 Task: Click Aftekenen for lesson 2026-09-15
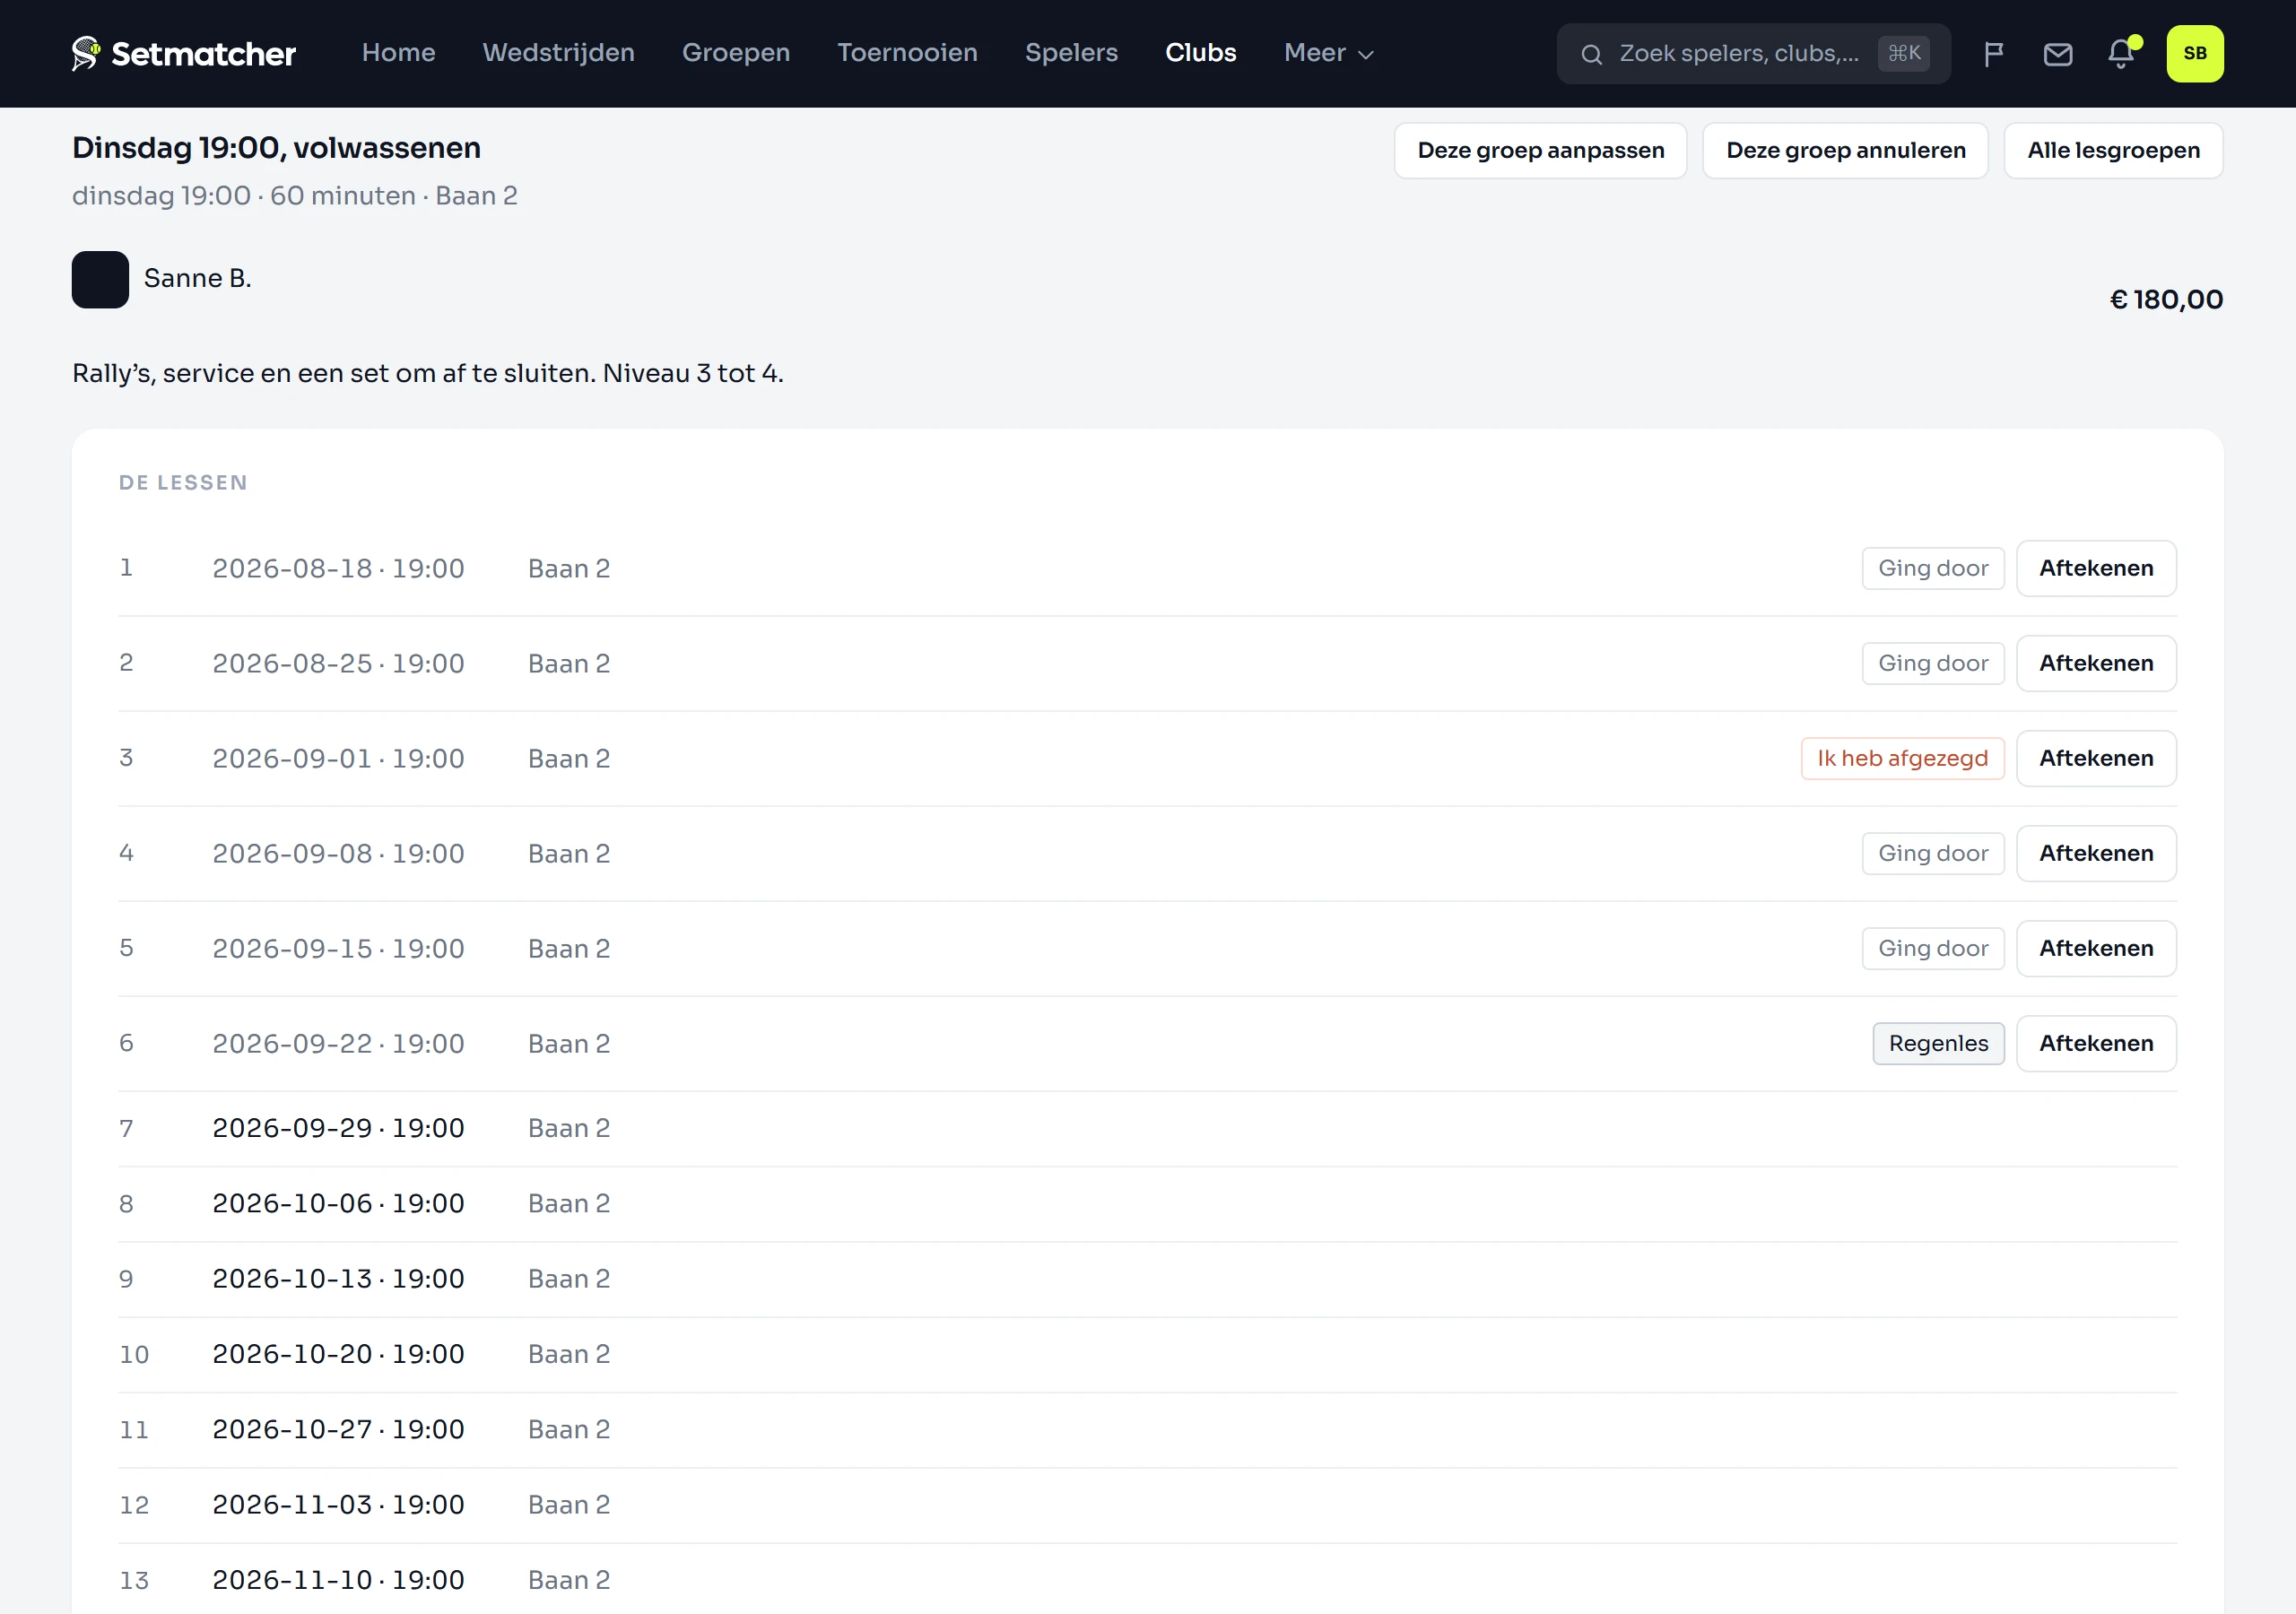click(x=2096, y=948)
